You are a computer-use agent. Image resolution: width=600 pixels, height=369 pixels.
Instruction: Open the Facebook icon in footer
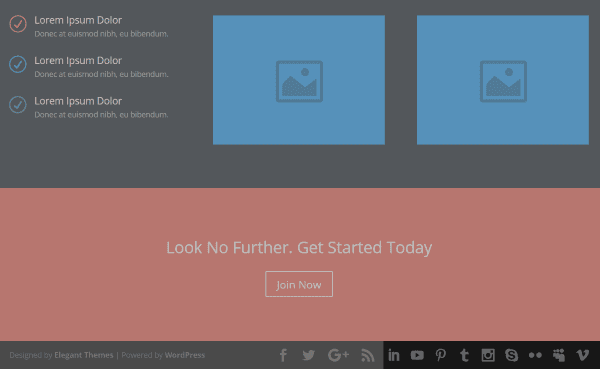[x=283, y=355]
